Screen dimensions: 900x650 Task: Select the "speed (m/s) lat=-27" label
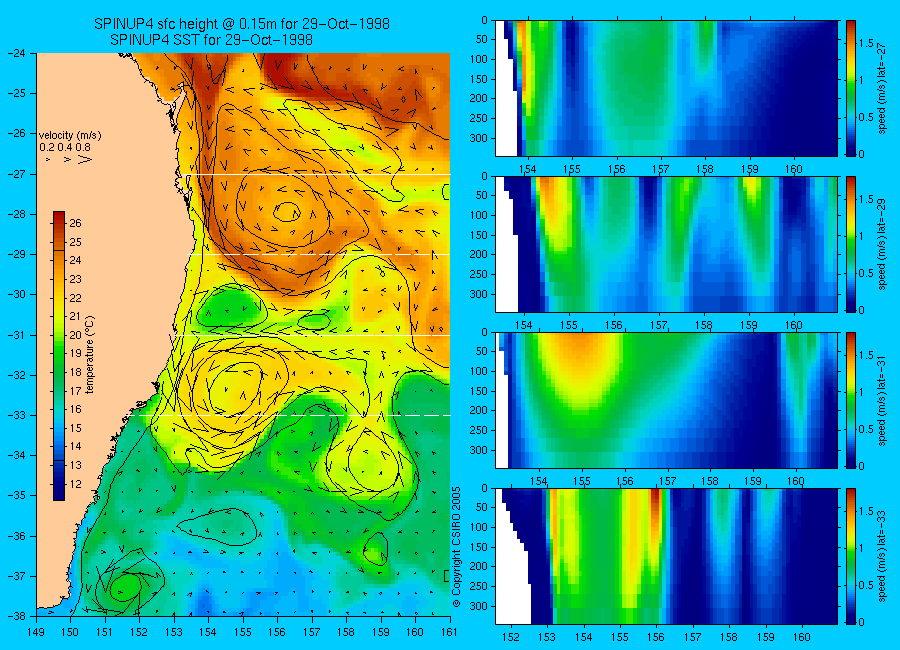pyautogui.click(x=883, y=88)
